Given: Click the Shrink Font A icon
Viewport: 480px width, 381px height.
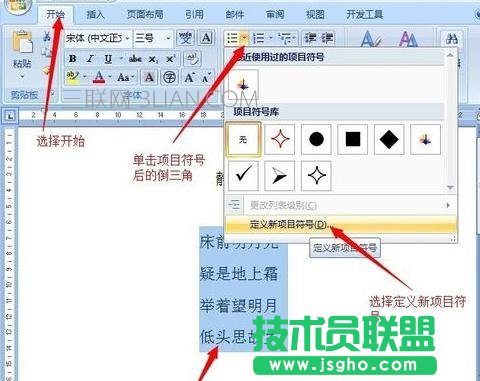Looking at the screenshot, I should pos(207,77).
